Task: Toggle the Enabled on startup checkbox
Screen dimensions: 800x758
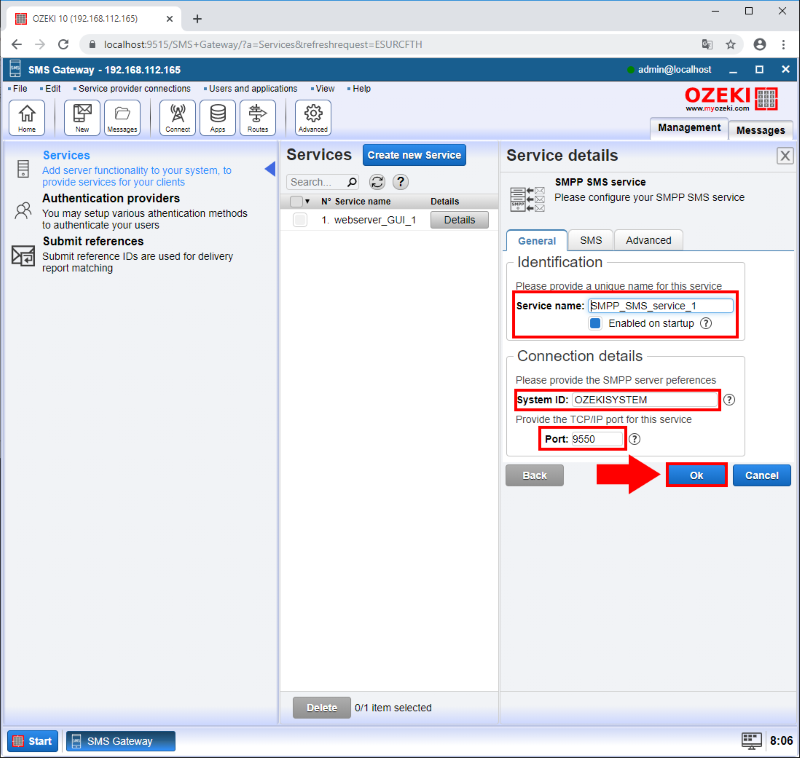Action: click(x=595, y=323)
